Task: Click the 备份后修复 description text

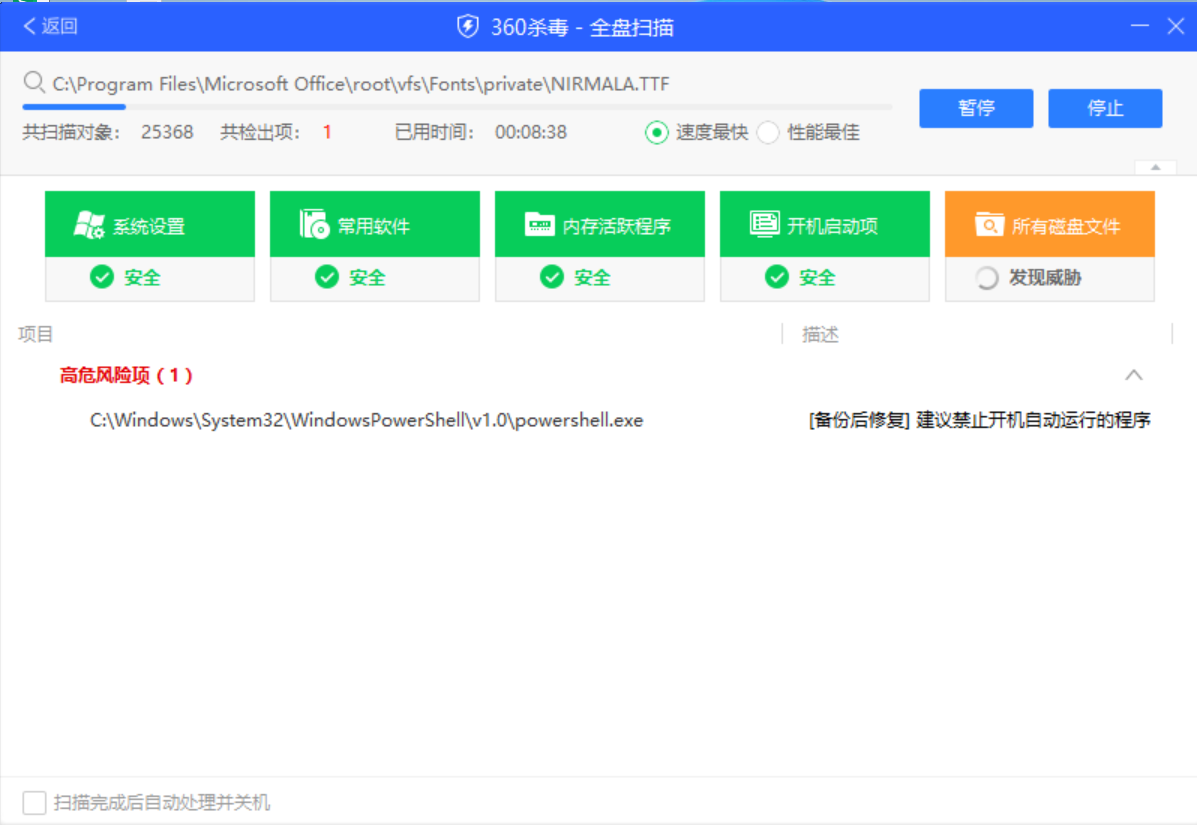Action: (x=979, y=420)
